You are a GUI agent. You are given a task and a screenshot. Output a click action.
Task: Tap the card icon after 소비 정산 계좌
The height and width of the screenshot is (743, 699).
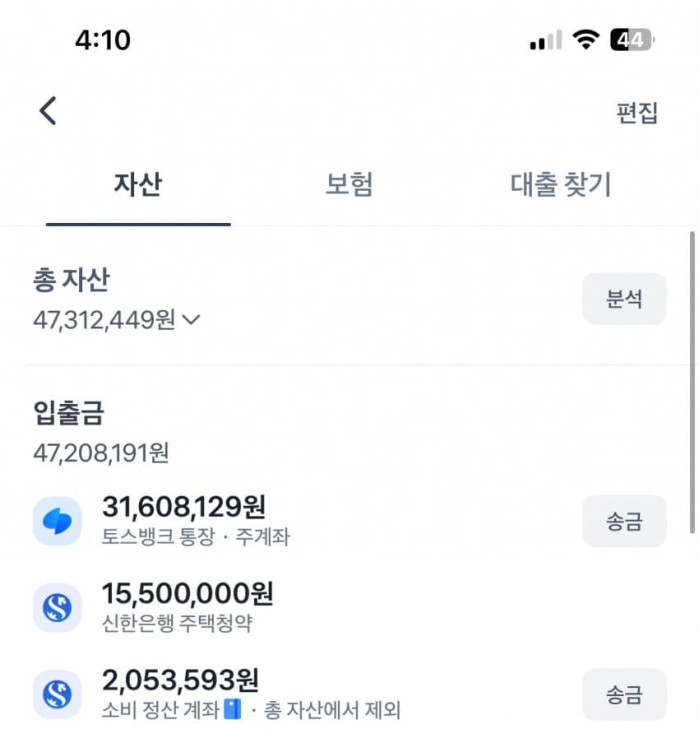(234, 711)
